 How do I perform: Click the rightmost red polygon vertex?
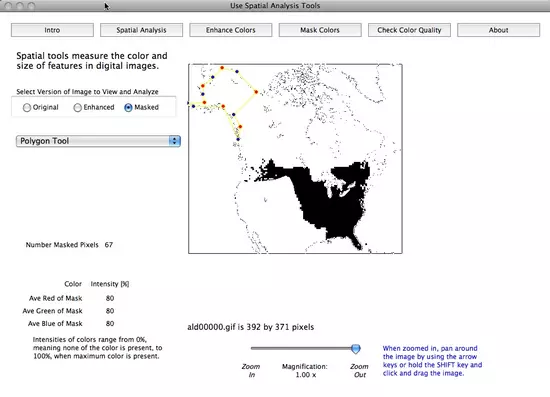[256, 92]
